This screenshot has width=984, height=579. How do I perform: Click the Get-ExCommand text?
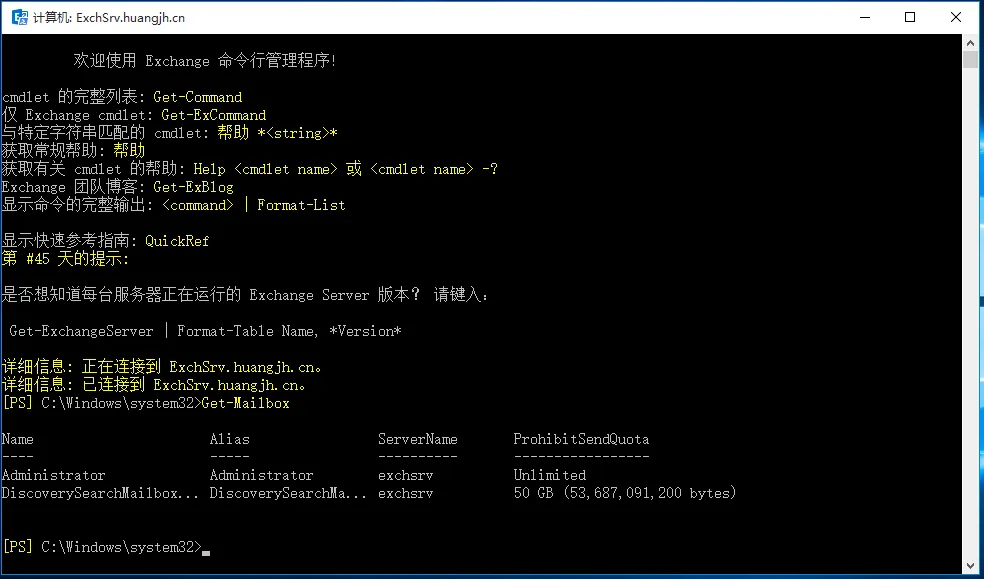click(213, 115)
